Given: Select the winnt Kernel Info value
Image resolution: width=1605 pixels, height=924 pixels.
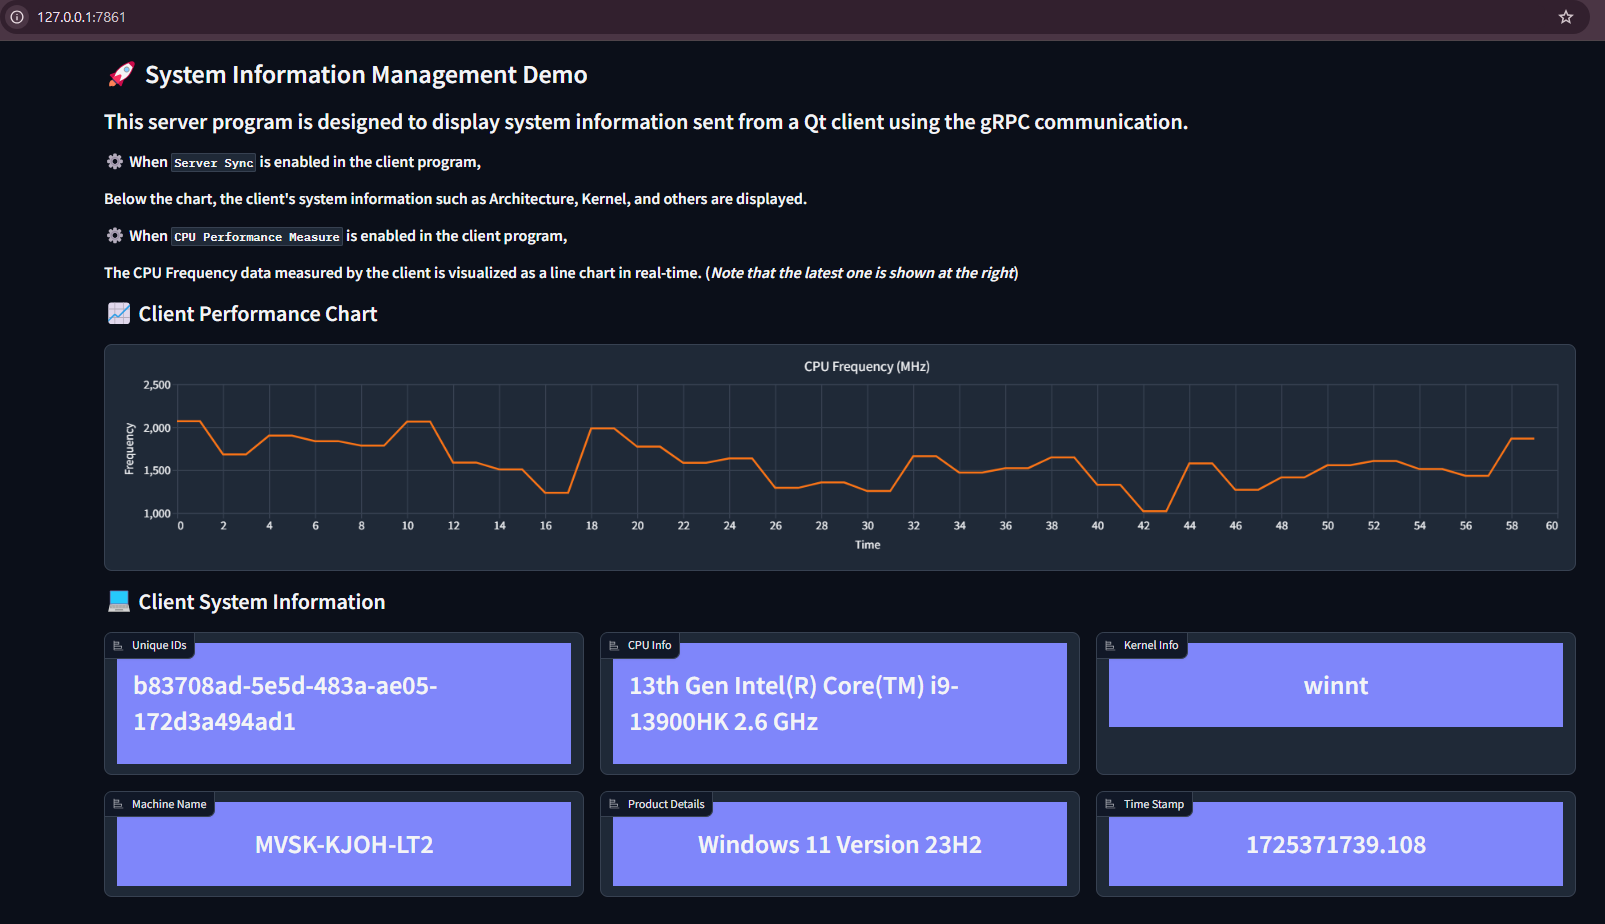Looking at the screenshot, I should tap(1335, 685).
